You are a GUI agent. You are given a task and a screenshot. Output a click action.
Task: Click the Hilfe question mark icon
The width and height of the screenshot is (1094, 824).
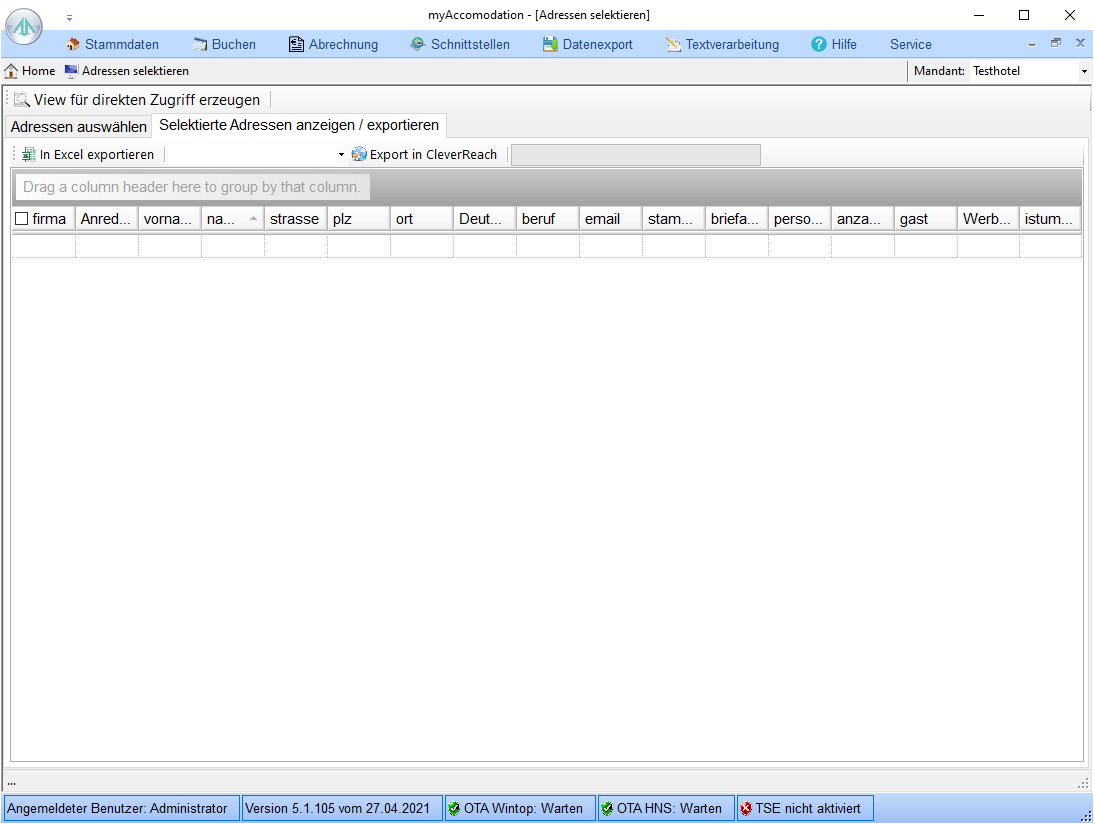tap(819, 44)
